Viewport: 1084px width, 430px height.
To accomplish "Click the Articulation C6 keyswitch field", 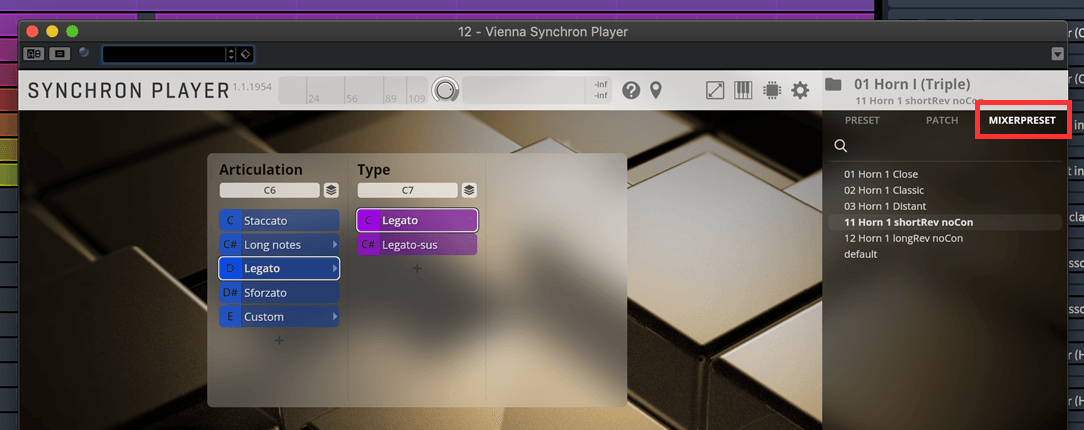I will (270, 190).
